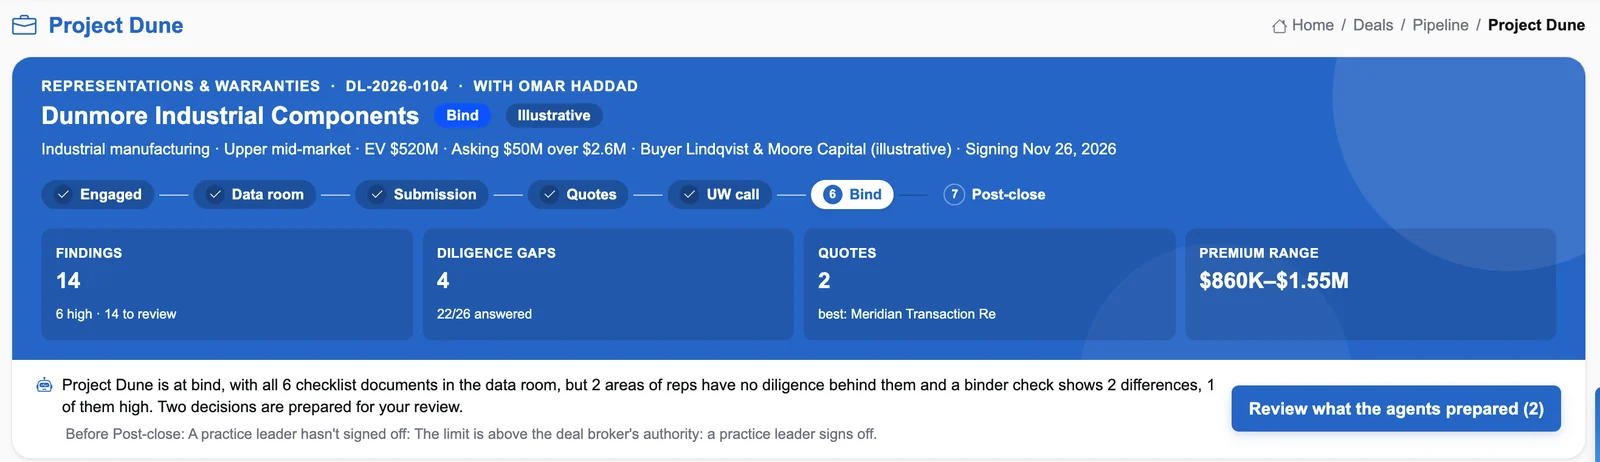Click the Home house icon in breadcrumb
This screenshot has height=462, width=1600.
pos(1279,26)
